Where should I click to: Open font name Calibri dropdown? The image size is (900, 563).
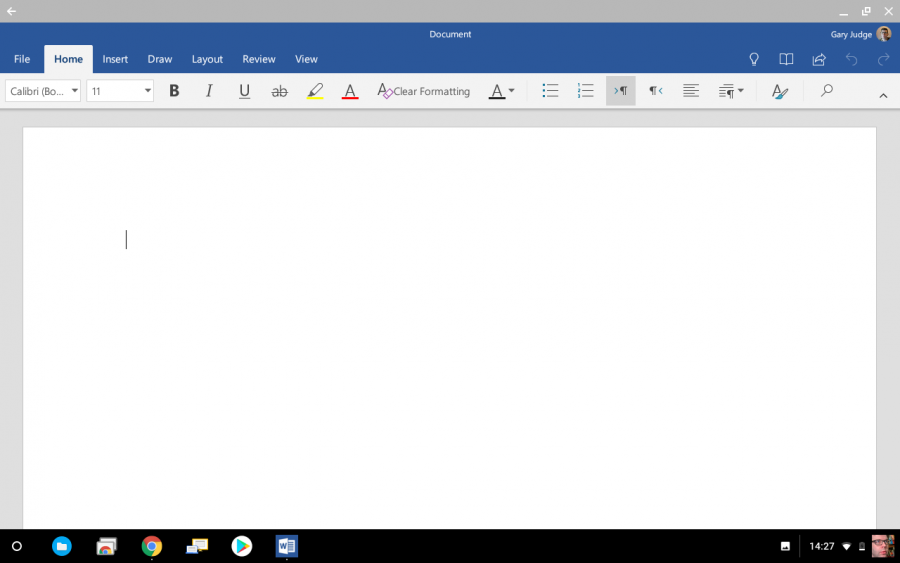click(x=43, y=91)
